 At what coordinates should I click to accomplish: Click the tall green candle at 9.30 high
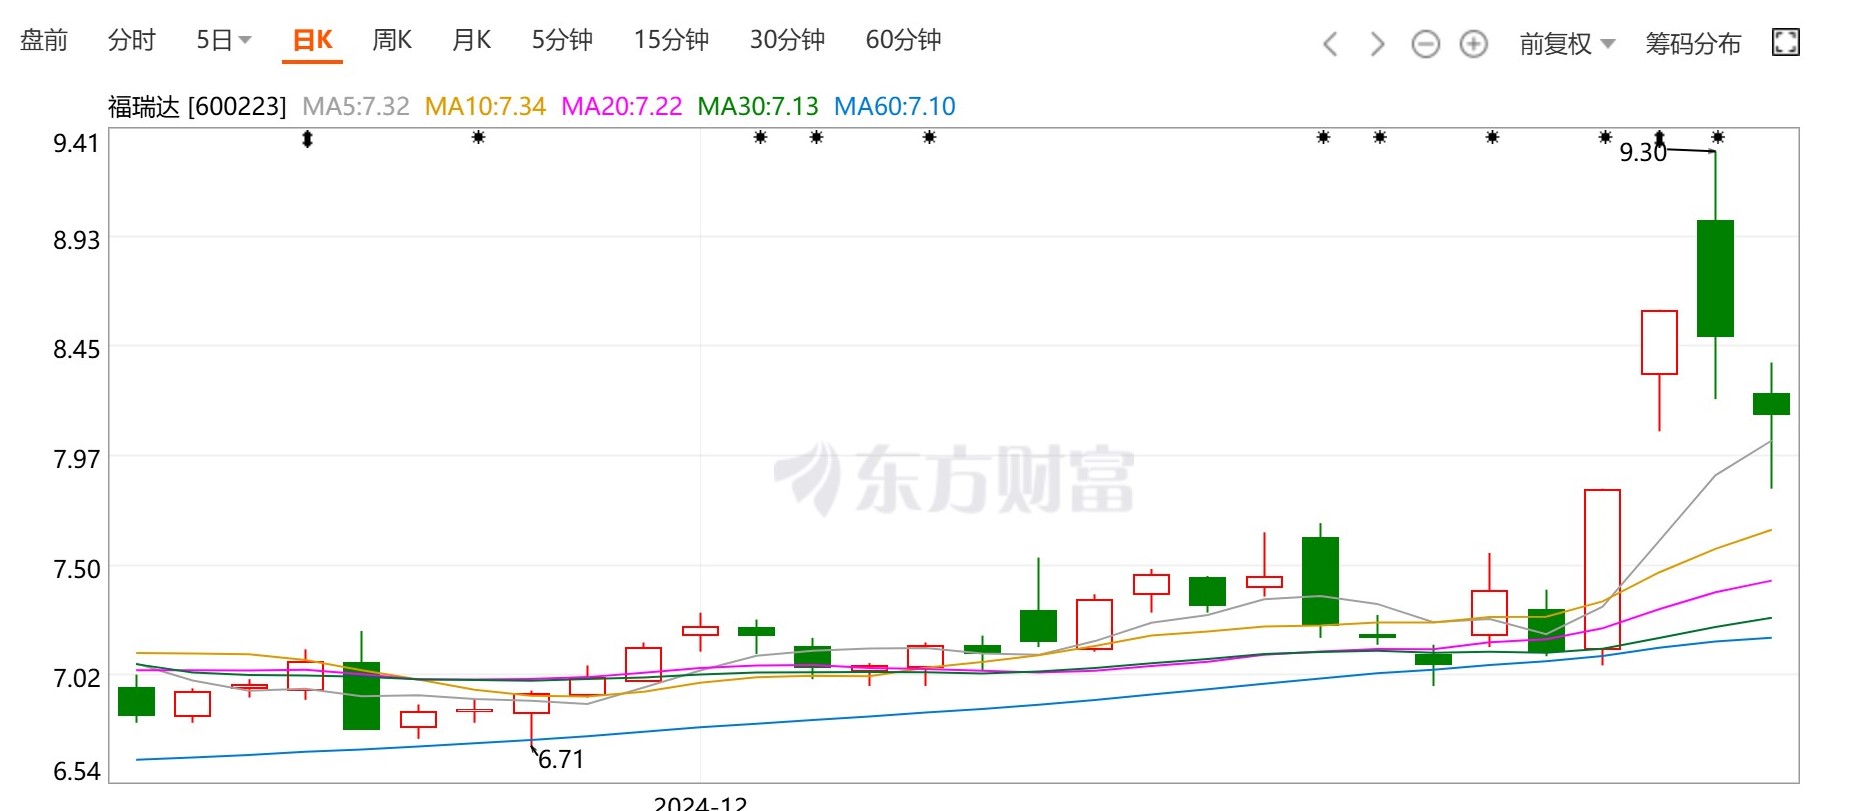(1715, 278)
